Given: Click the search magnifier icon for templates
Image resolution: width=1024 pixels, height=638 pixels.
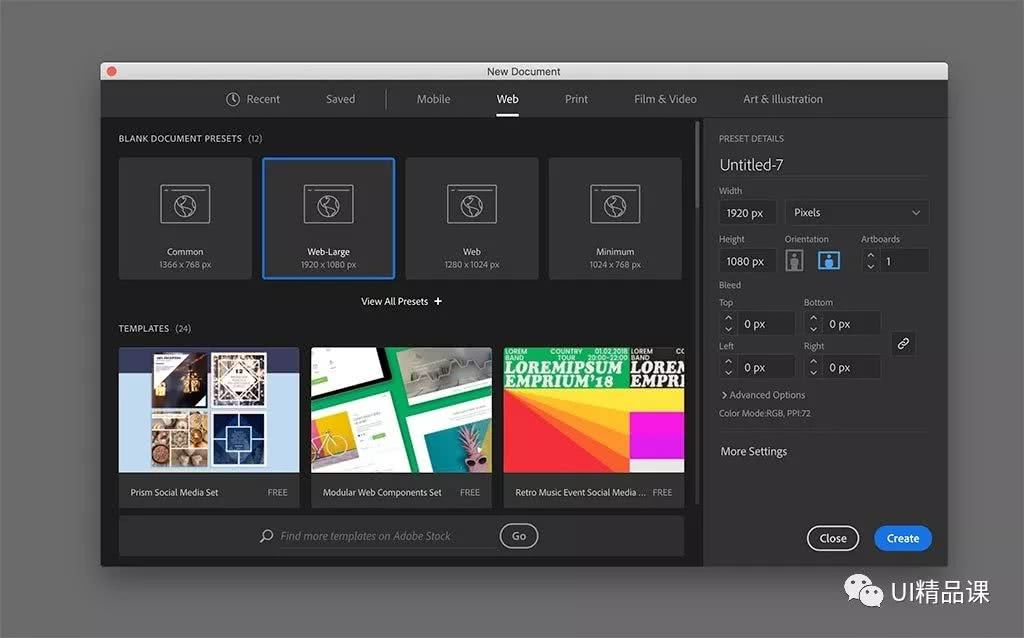Looking at the screenshot, I should tap(267, 536).
